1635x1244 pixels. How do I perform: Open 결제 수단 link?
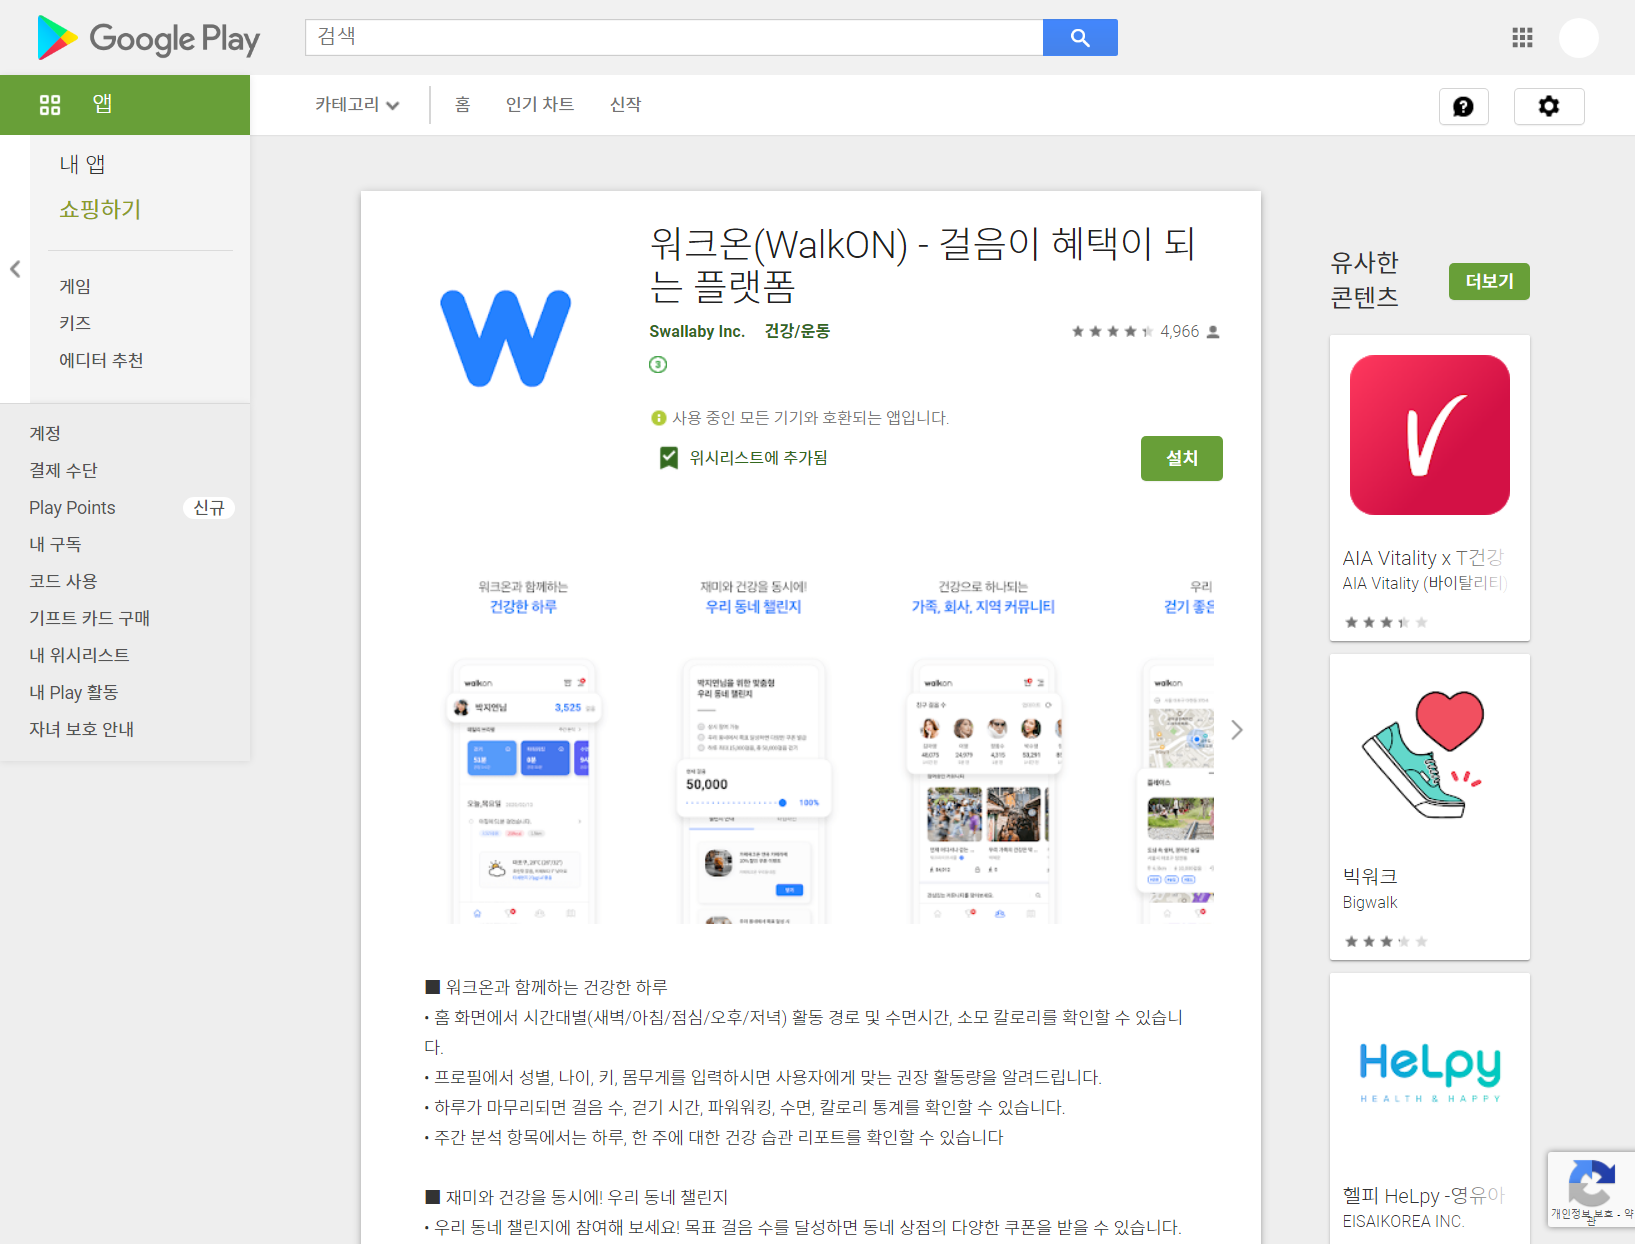click(x=63, y=470)
